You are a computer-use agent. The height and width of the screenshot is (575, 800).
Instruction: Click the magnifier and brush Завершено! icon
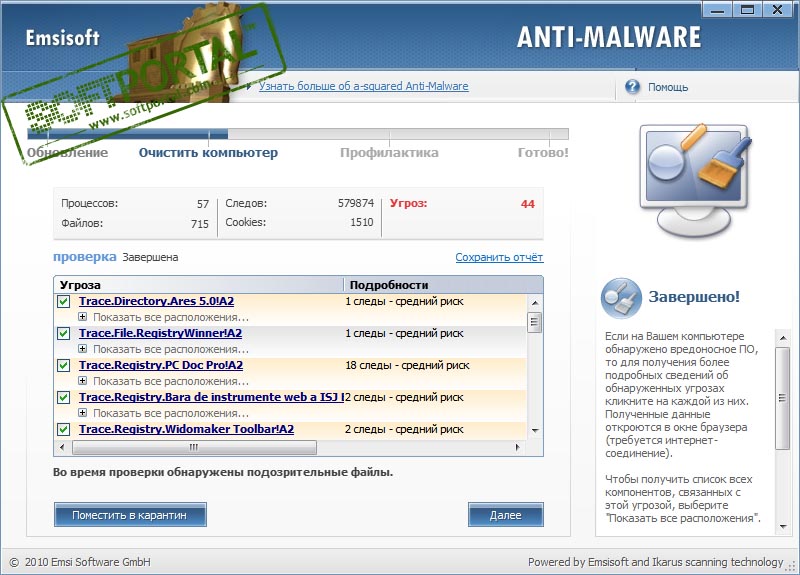coord(621,298)
